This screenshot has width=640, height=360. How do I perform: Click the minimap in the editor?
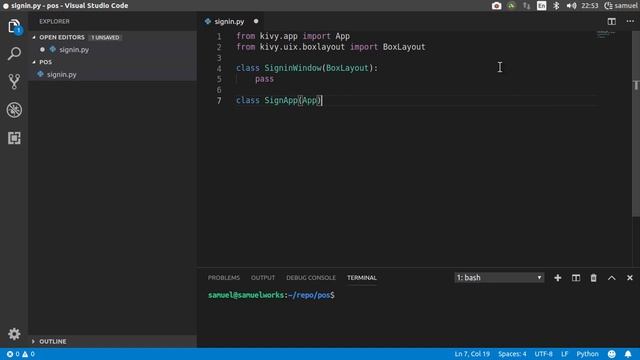coord(605,35)
